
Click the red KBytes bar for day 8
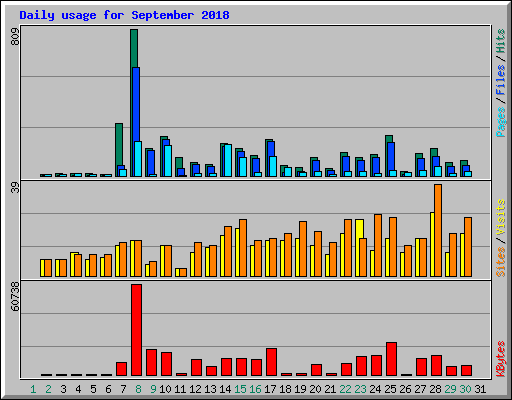tap(136, 330)
